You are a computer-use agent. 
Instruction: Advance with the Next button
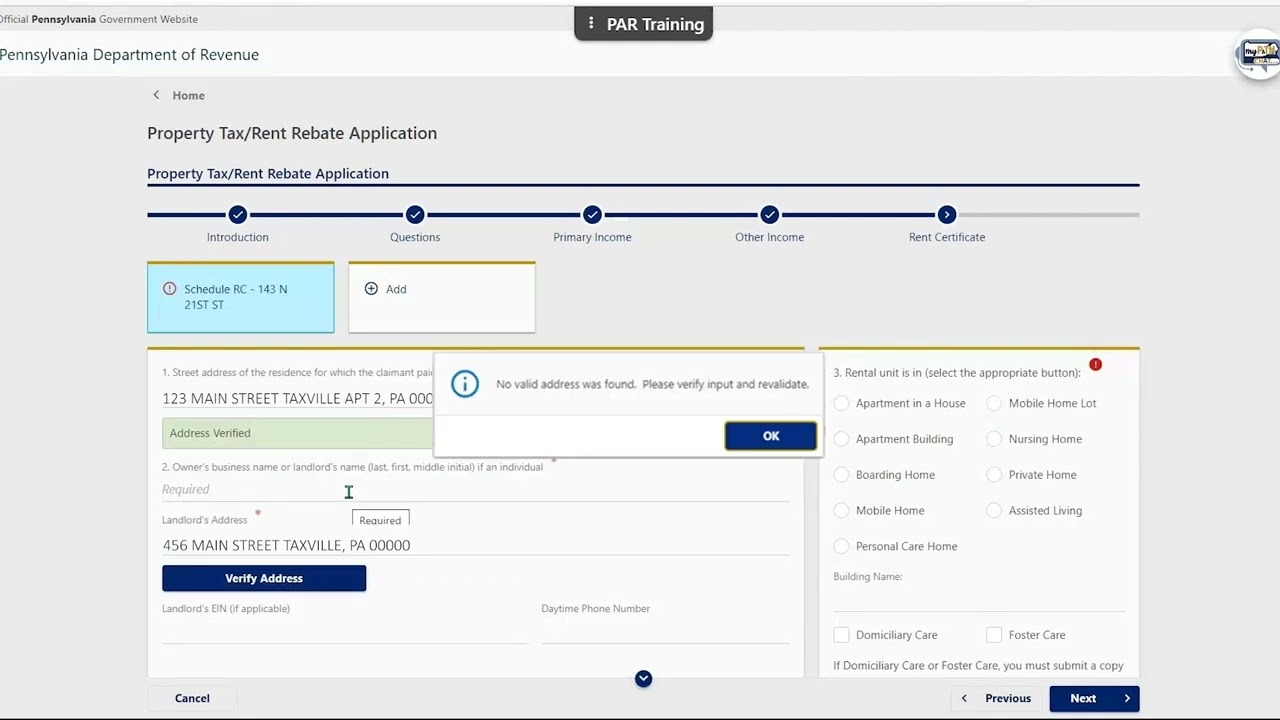pyautogui.click(x=1094, y=698)
